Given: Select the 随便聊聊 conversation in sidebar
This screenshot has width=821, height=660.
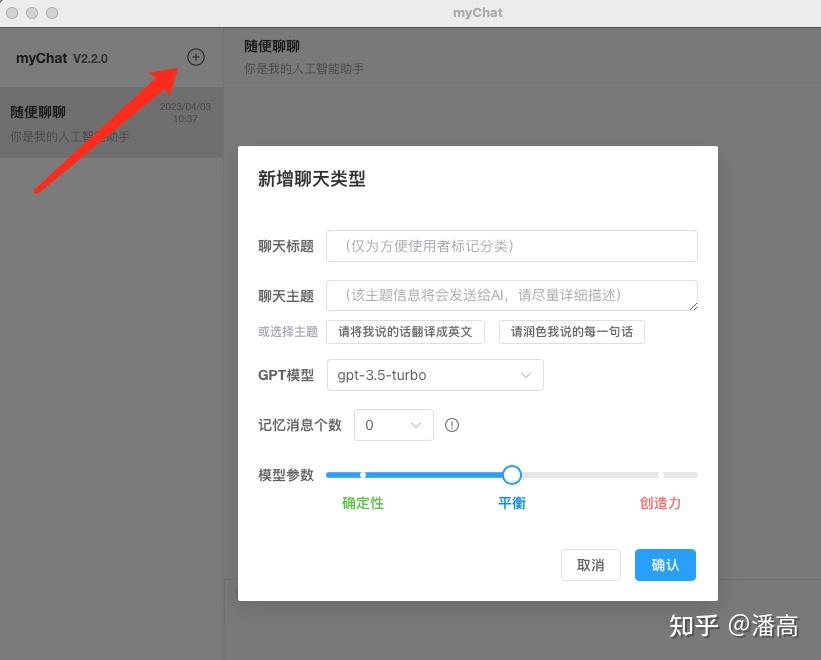Looking at the screenshot, I should pyautogui.click(x=110, y=122).
